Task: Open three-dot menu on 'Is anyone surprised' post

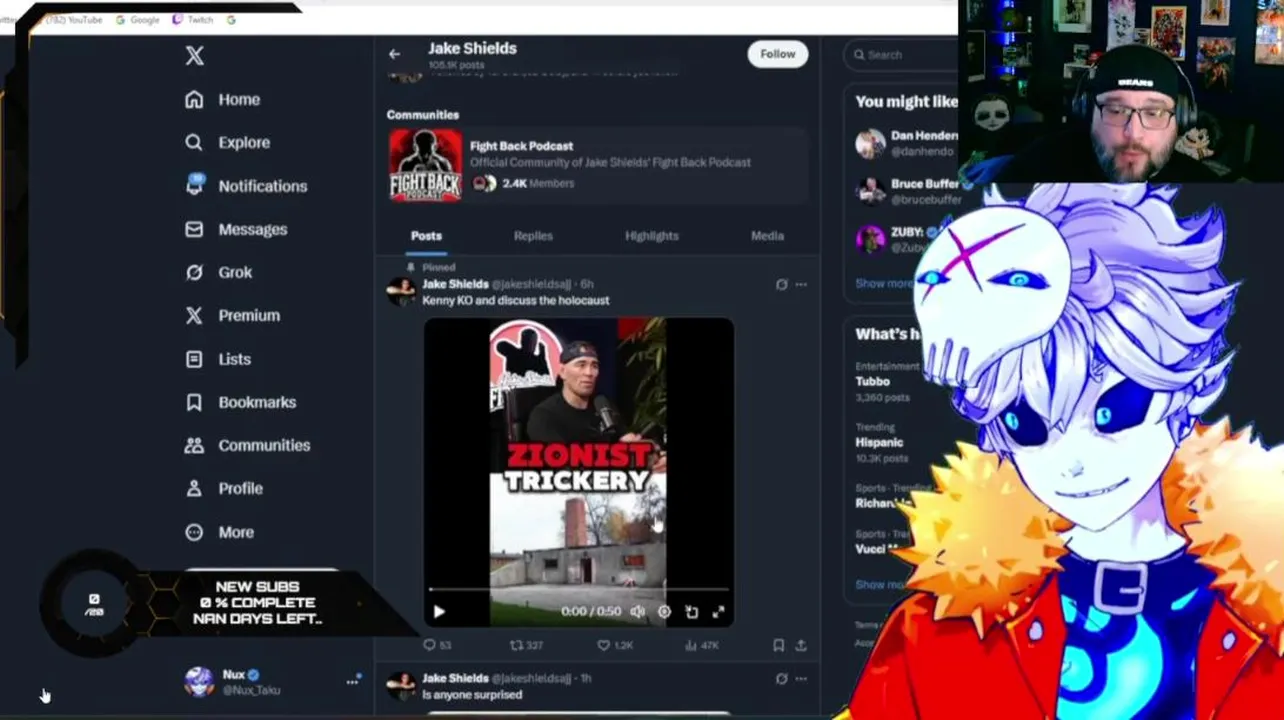Action: pos(801,678)
